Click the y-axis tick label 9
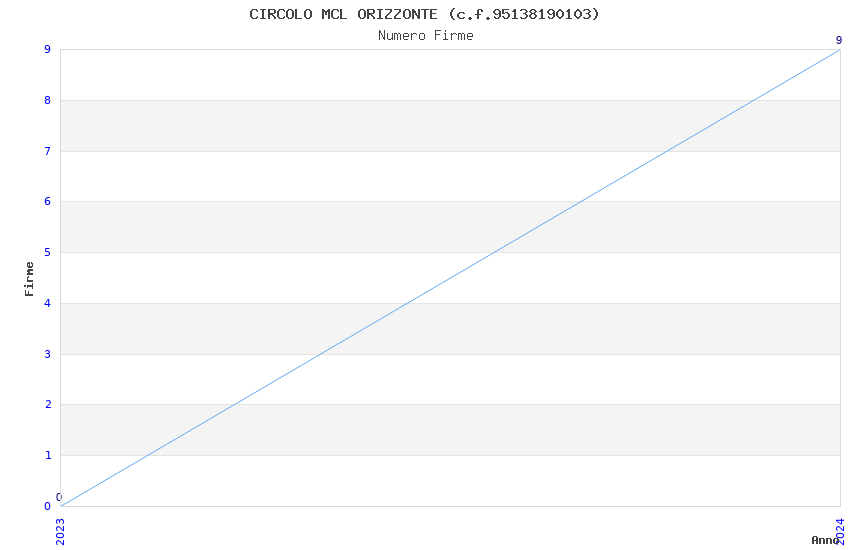 tap(47, 50)
